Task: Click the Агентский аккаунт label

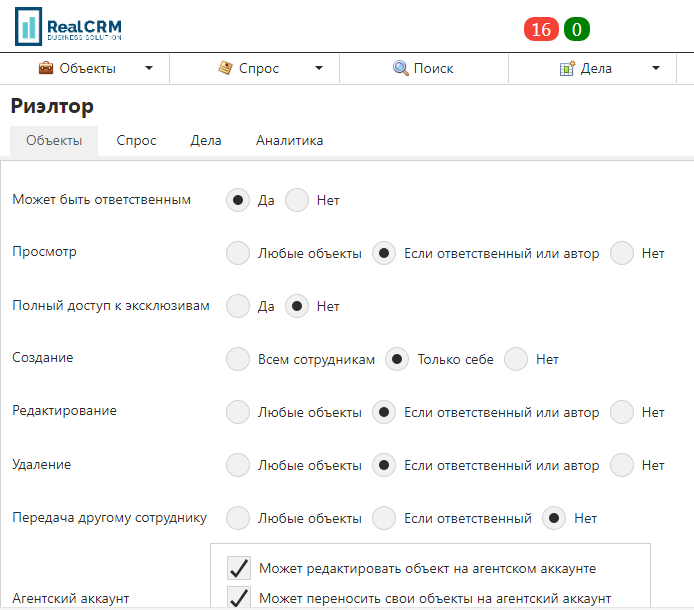Action: [x=71, y=598]
